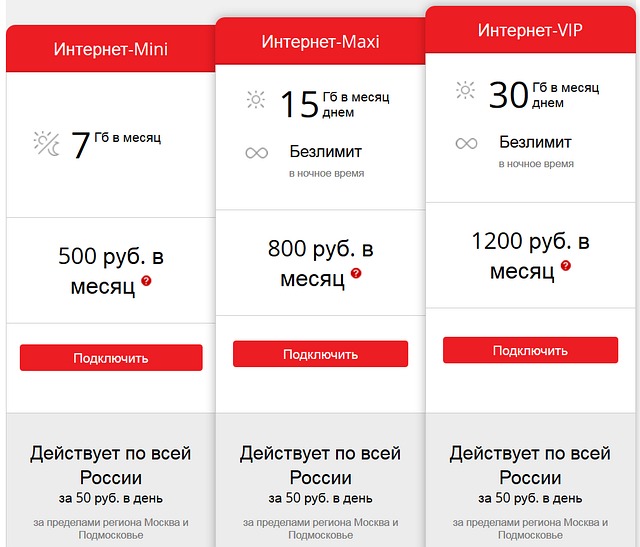This screenshot has height=547, width=640.
Task: Select the Интернет-VIP plan header
Action: click(x=530, y=30)
